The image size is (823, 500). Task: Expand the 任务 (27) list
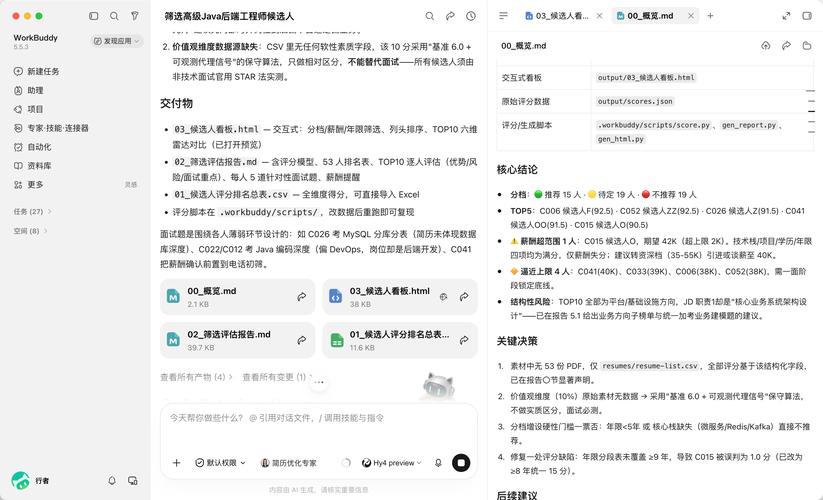33,211
